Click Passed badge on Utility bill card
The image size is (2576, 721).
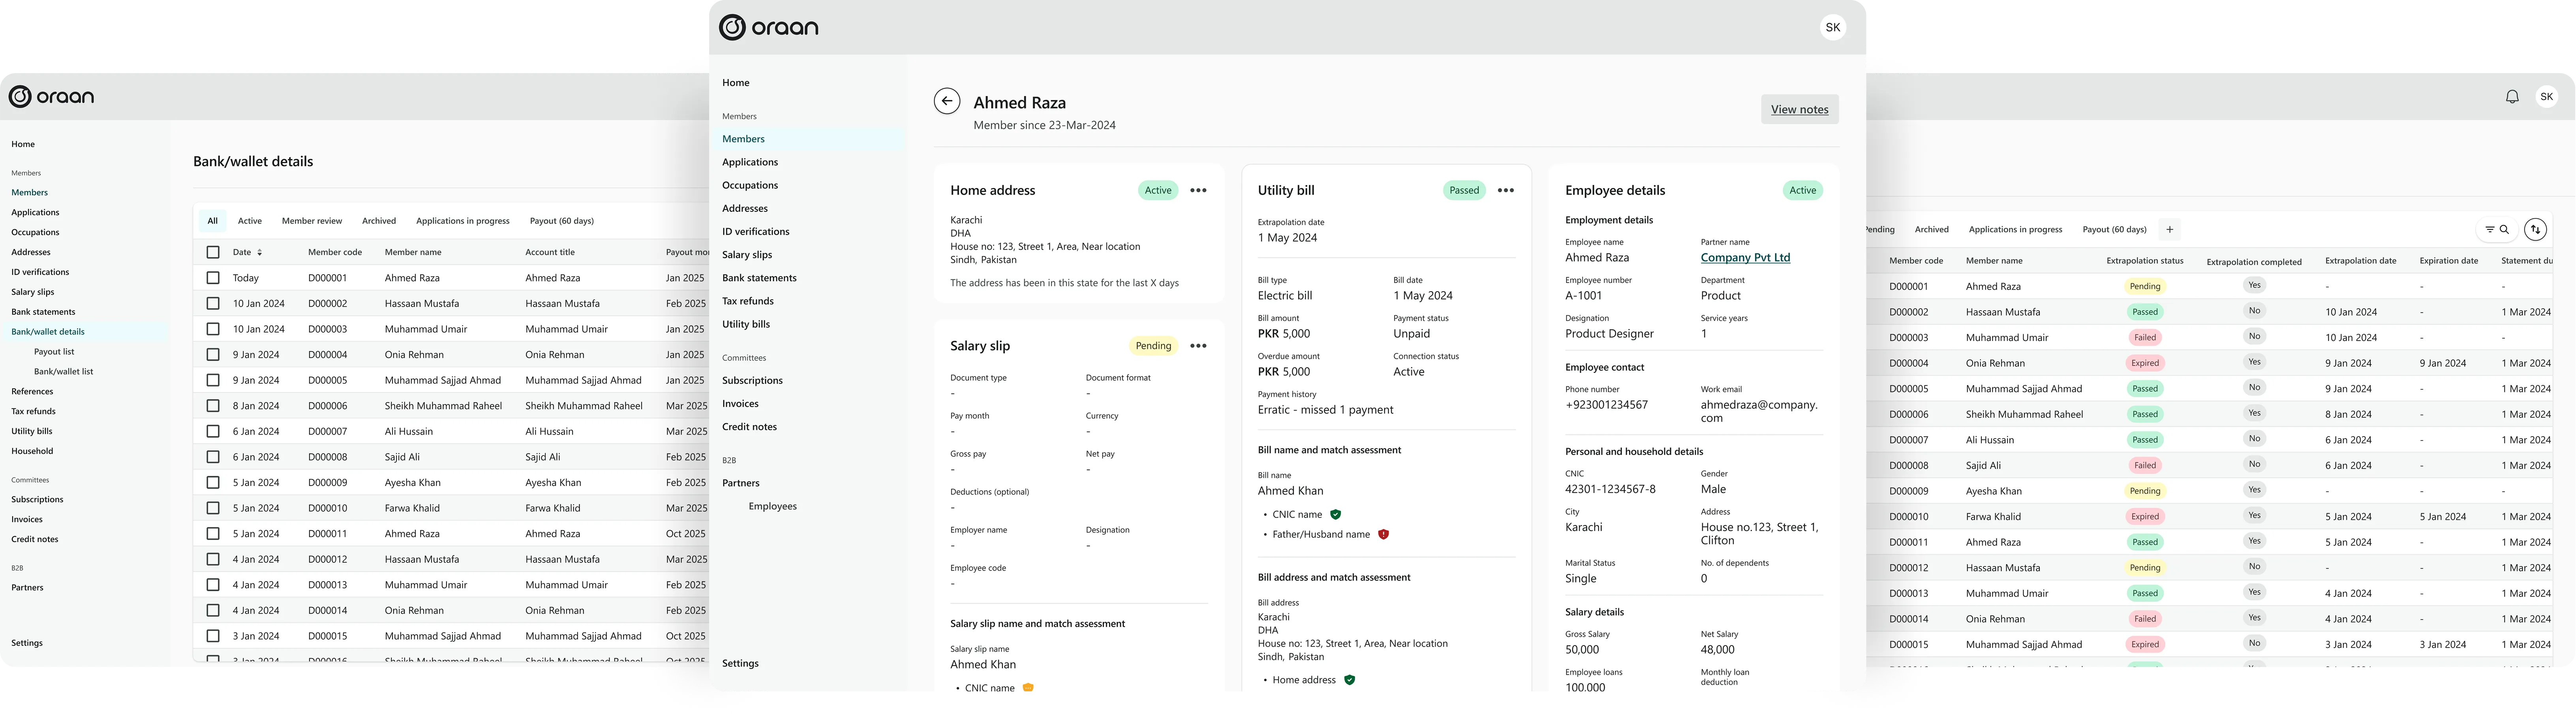(1464, 190)
